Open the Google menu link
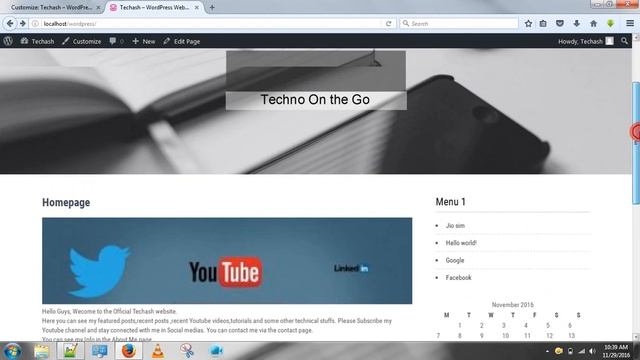 (455, 260)
